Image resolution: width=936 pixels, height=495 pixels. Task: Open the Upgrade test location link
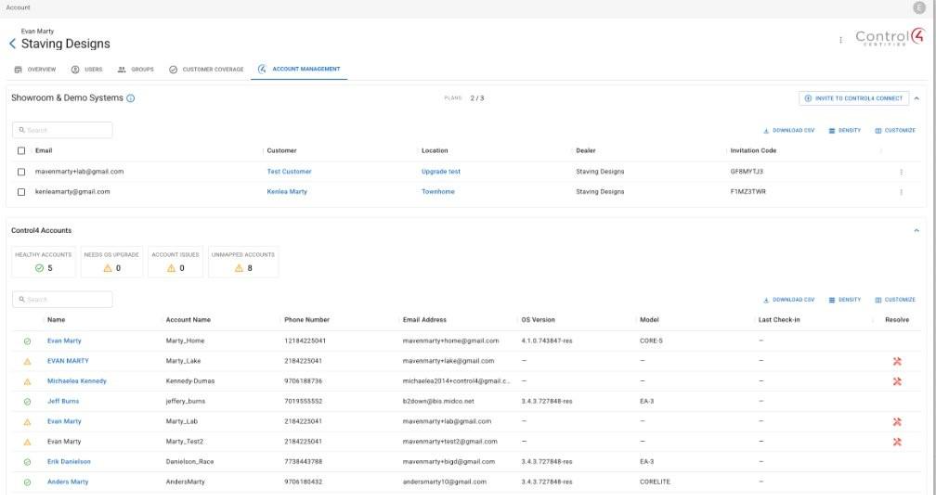[441, 172]
